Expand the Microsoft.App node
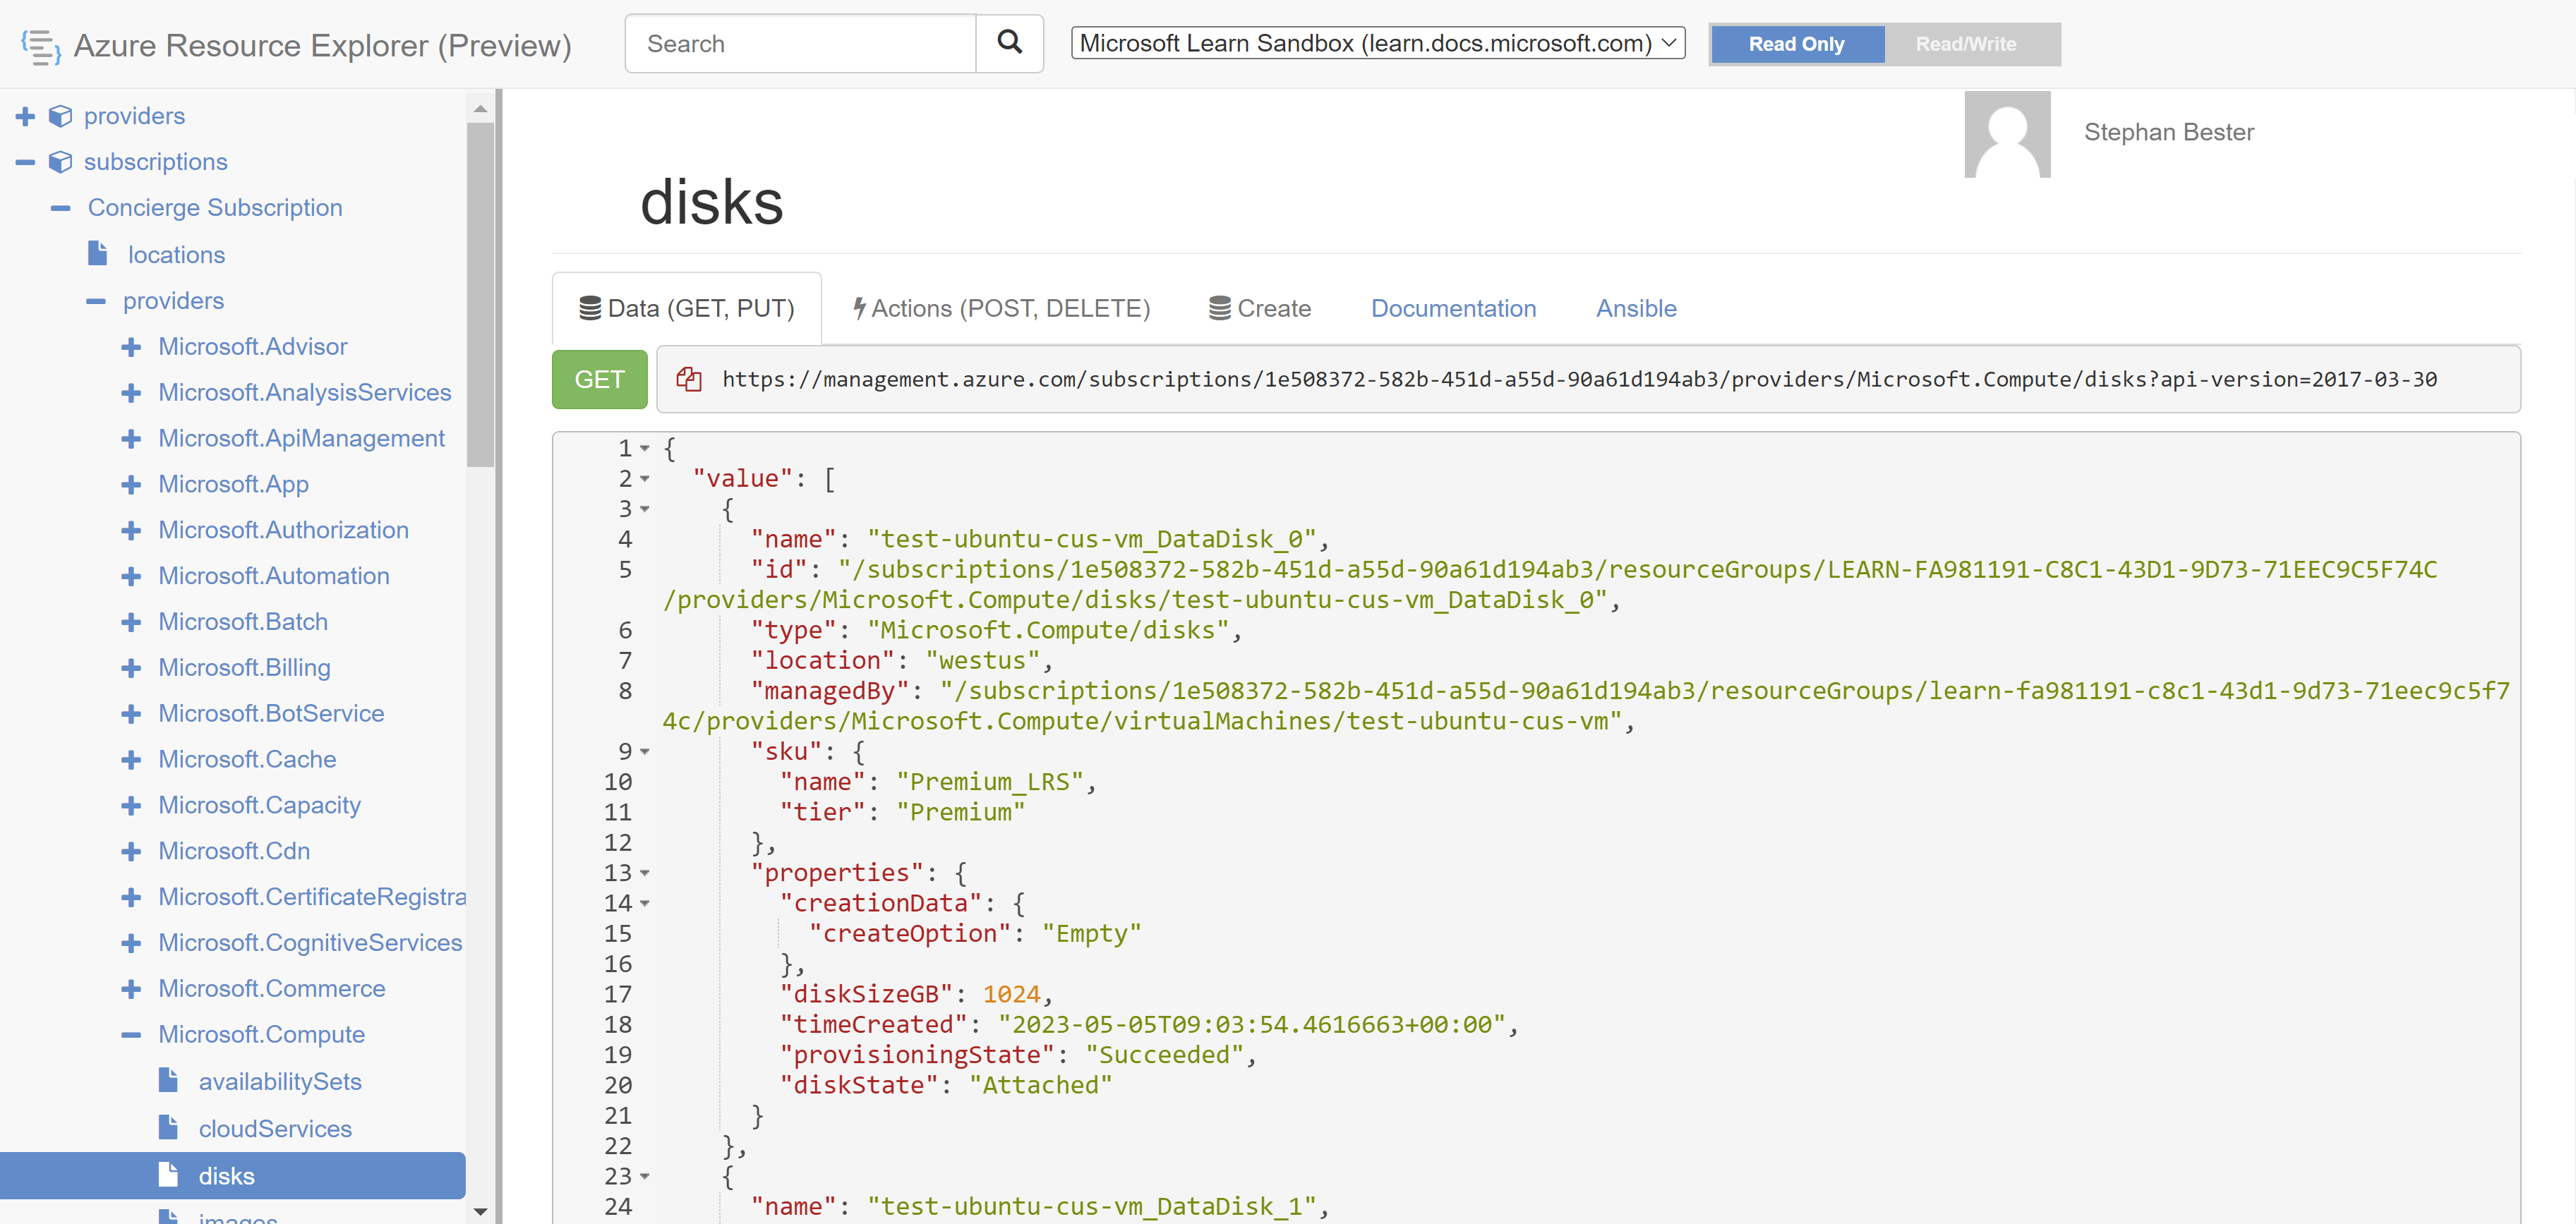Screen dimensions: 2576x1224 click(131, 485)
